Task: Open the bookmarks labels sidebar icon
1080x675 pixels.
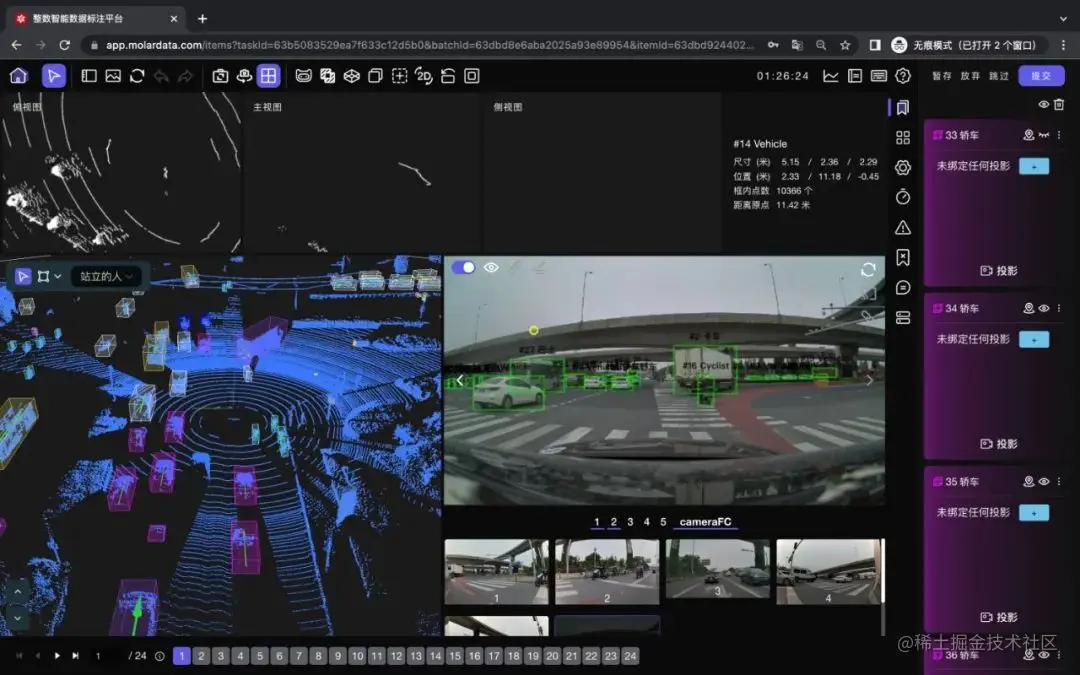Action: (x=903, y=107)
